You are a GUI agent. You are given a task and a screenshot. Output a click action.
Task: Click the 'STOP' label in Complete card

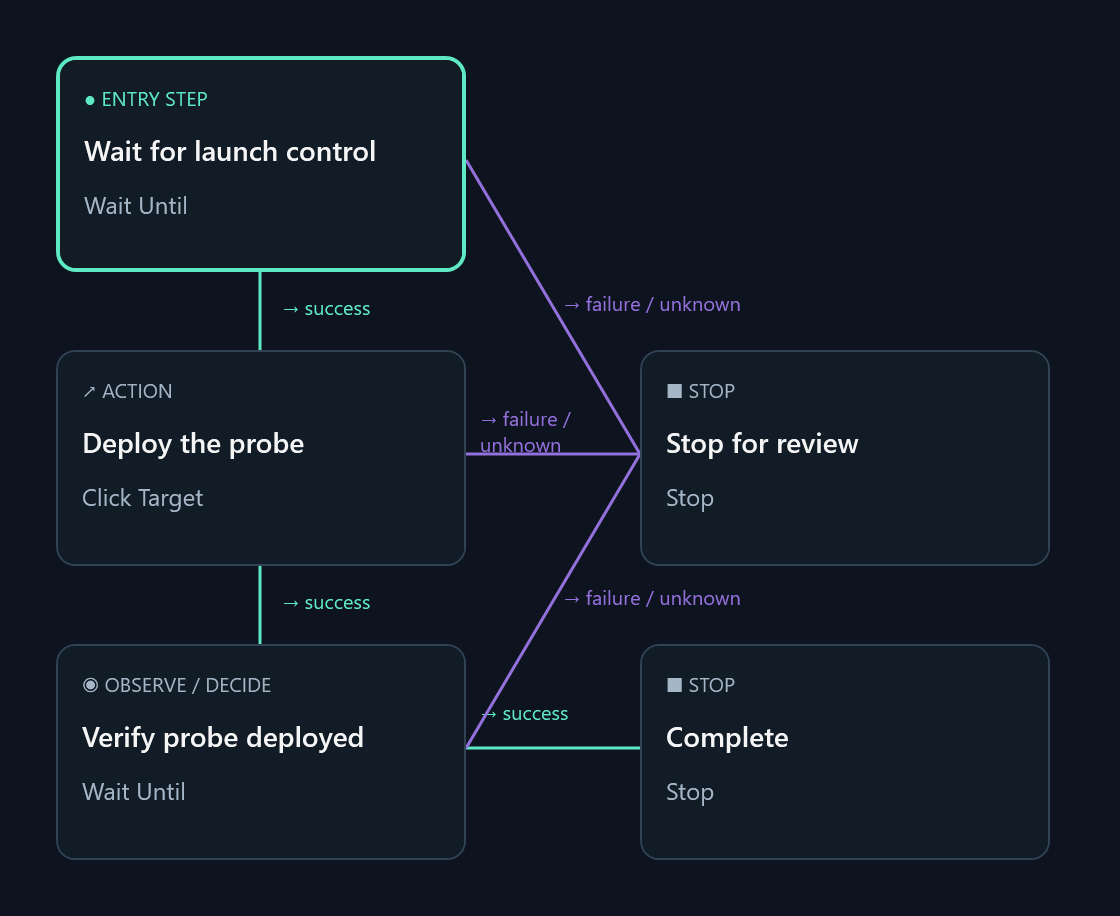click(711, 685)
